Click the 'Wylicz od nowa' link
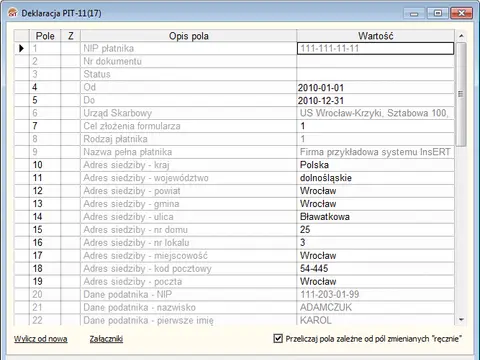The height and width of the screenshot is (360, 480). tap(41, 339)
